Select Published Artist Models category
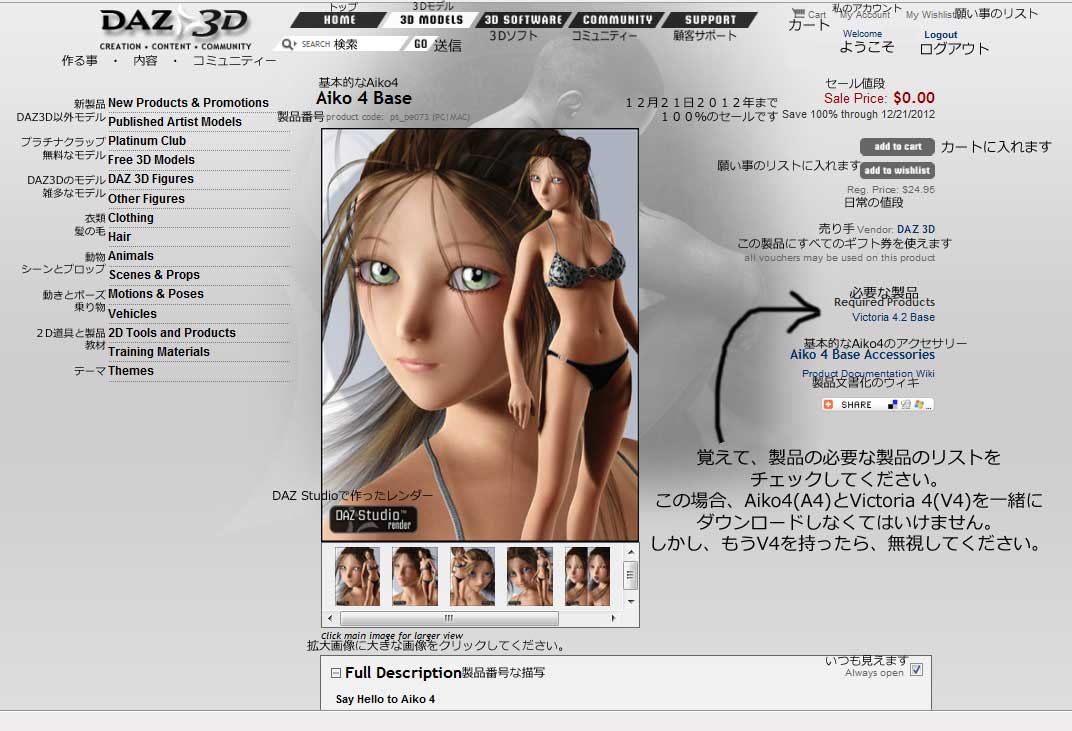This screenshot has height=731, width=1072. [x=175, y=122]
